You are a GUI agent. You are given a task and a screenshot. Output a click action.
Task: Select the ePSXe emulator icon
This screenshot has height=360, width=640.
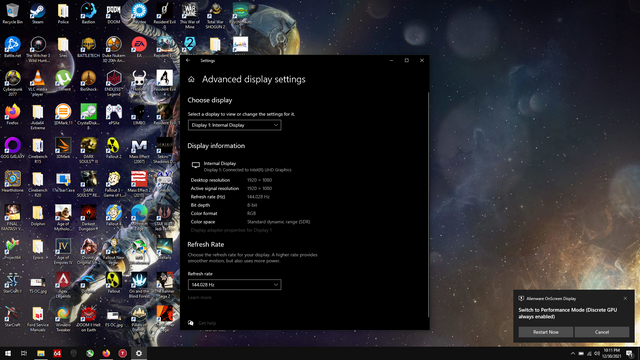(x=113, y=114)
